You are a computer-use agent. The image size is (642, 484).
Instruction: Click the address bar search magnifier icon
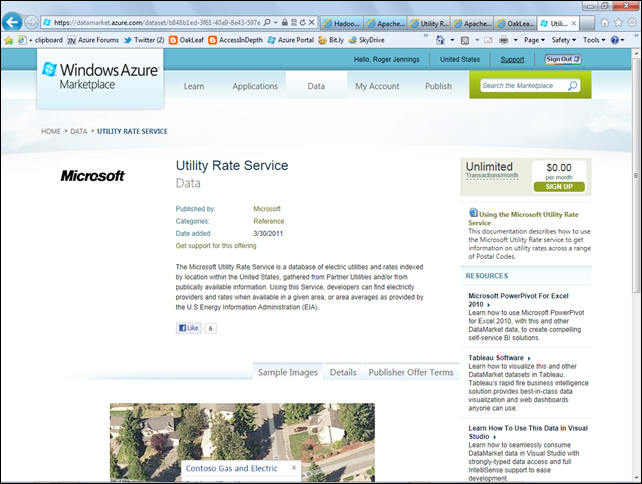(267, 22)
